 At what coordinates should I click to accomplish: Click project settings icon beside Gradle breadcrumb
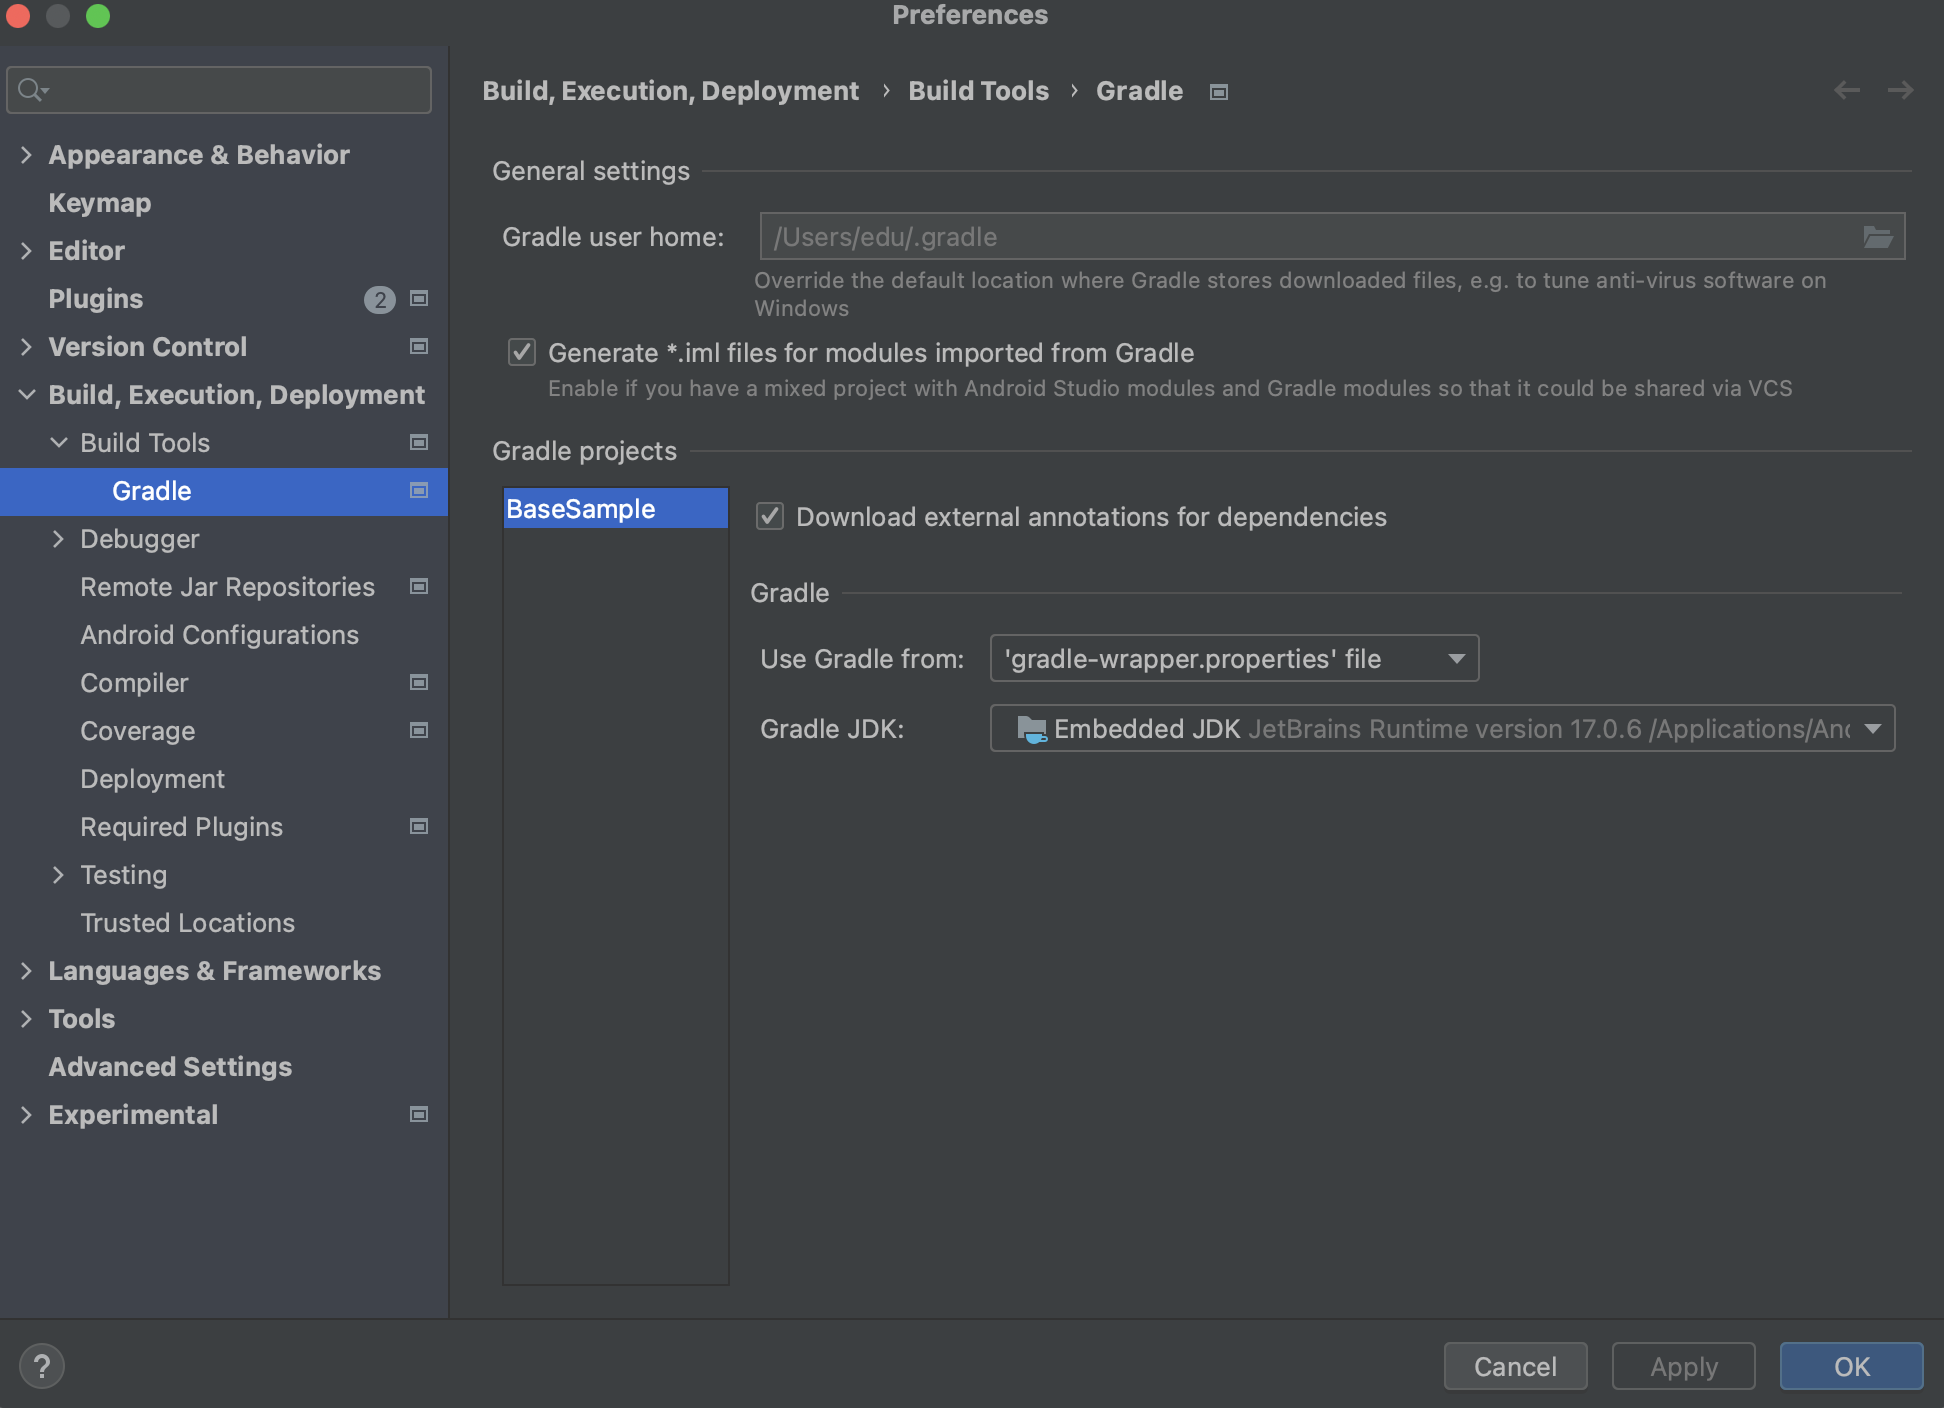1218,92
